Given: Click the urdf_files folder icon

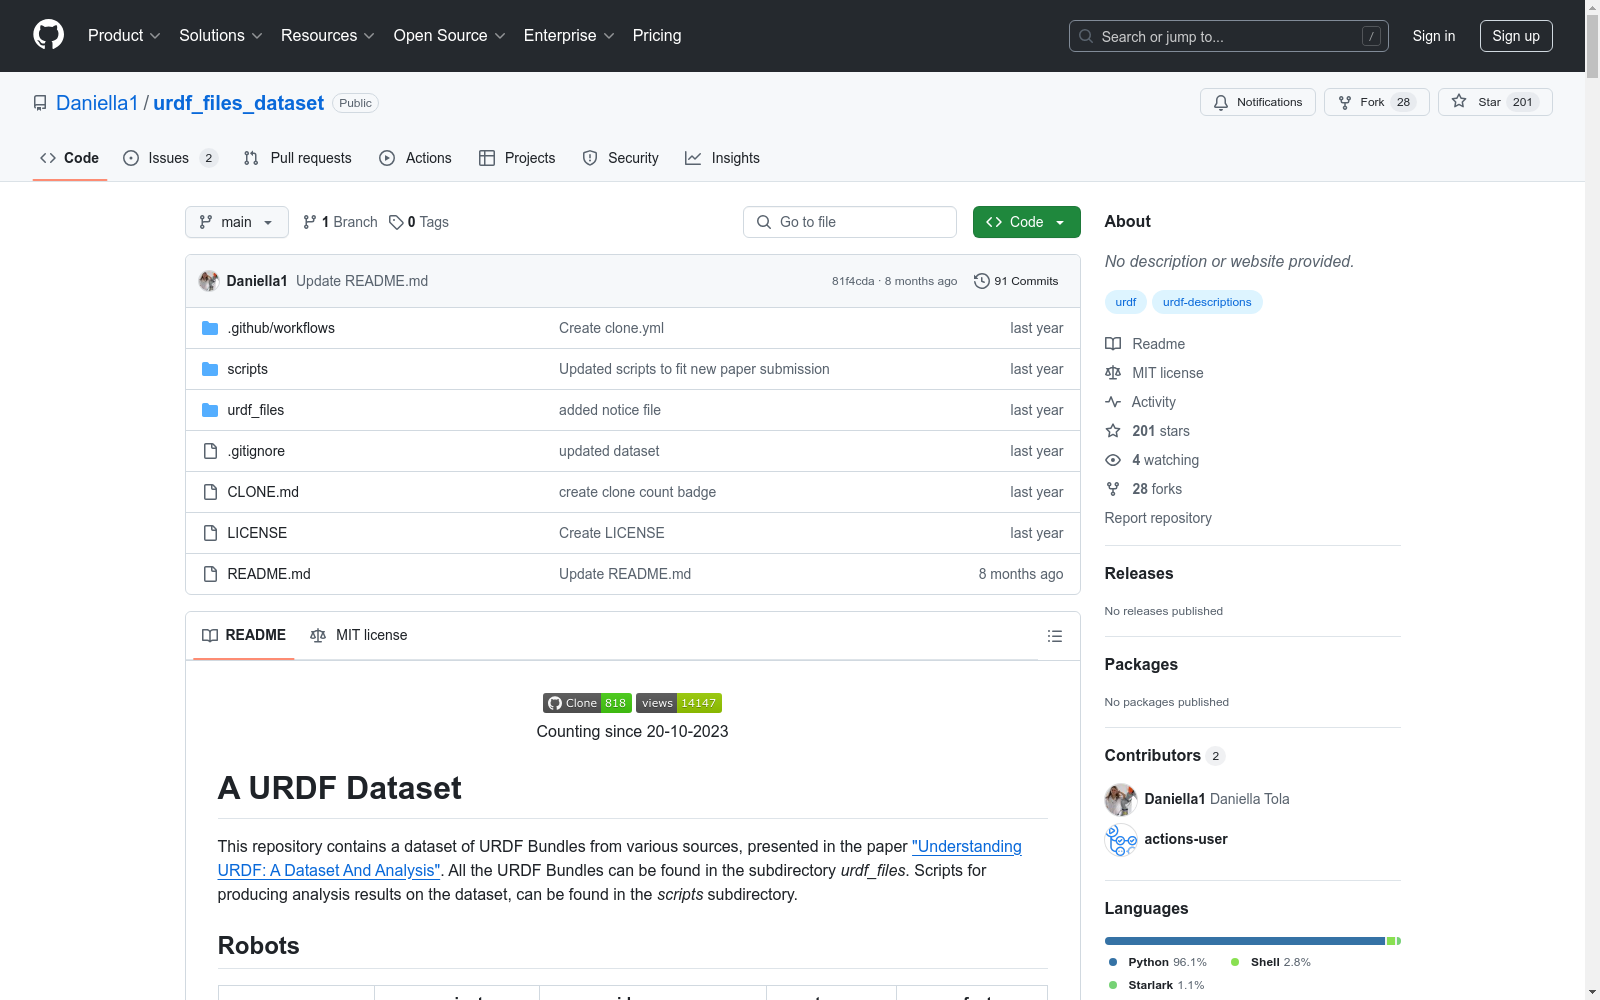Looking at the screenshot, I should [210, 410].
